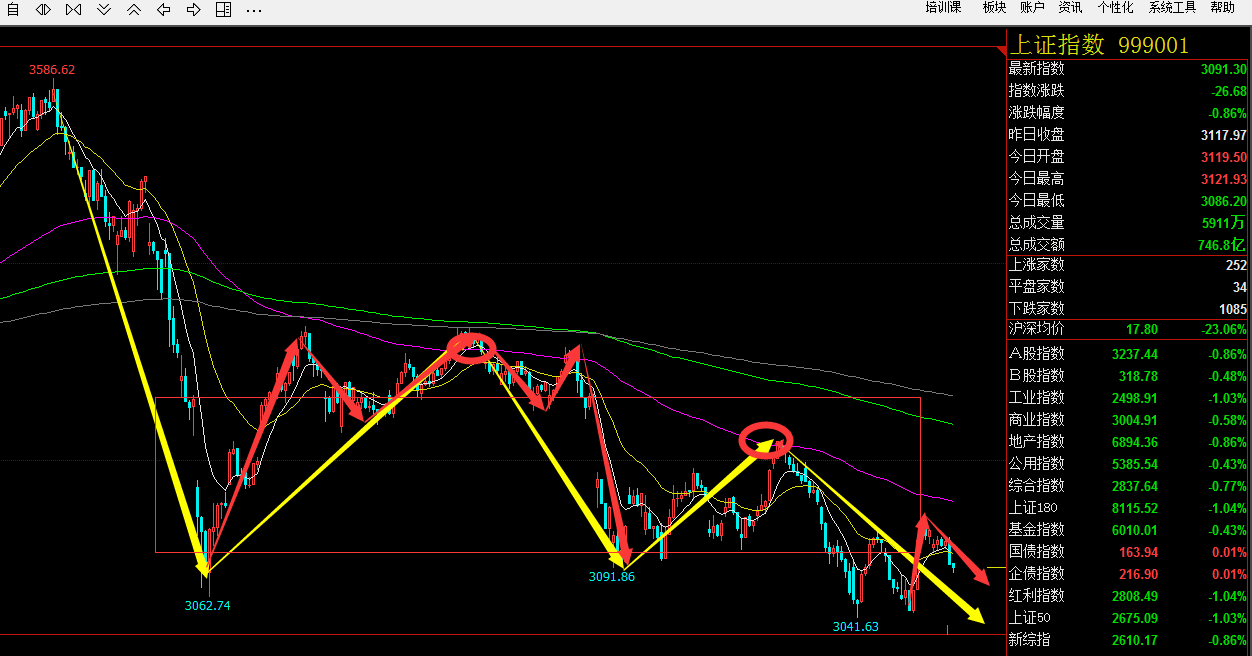Click the left arrow back icon
The image size is (1252, 656).
(x=164, y=9)
